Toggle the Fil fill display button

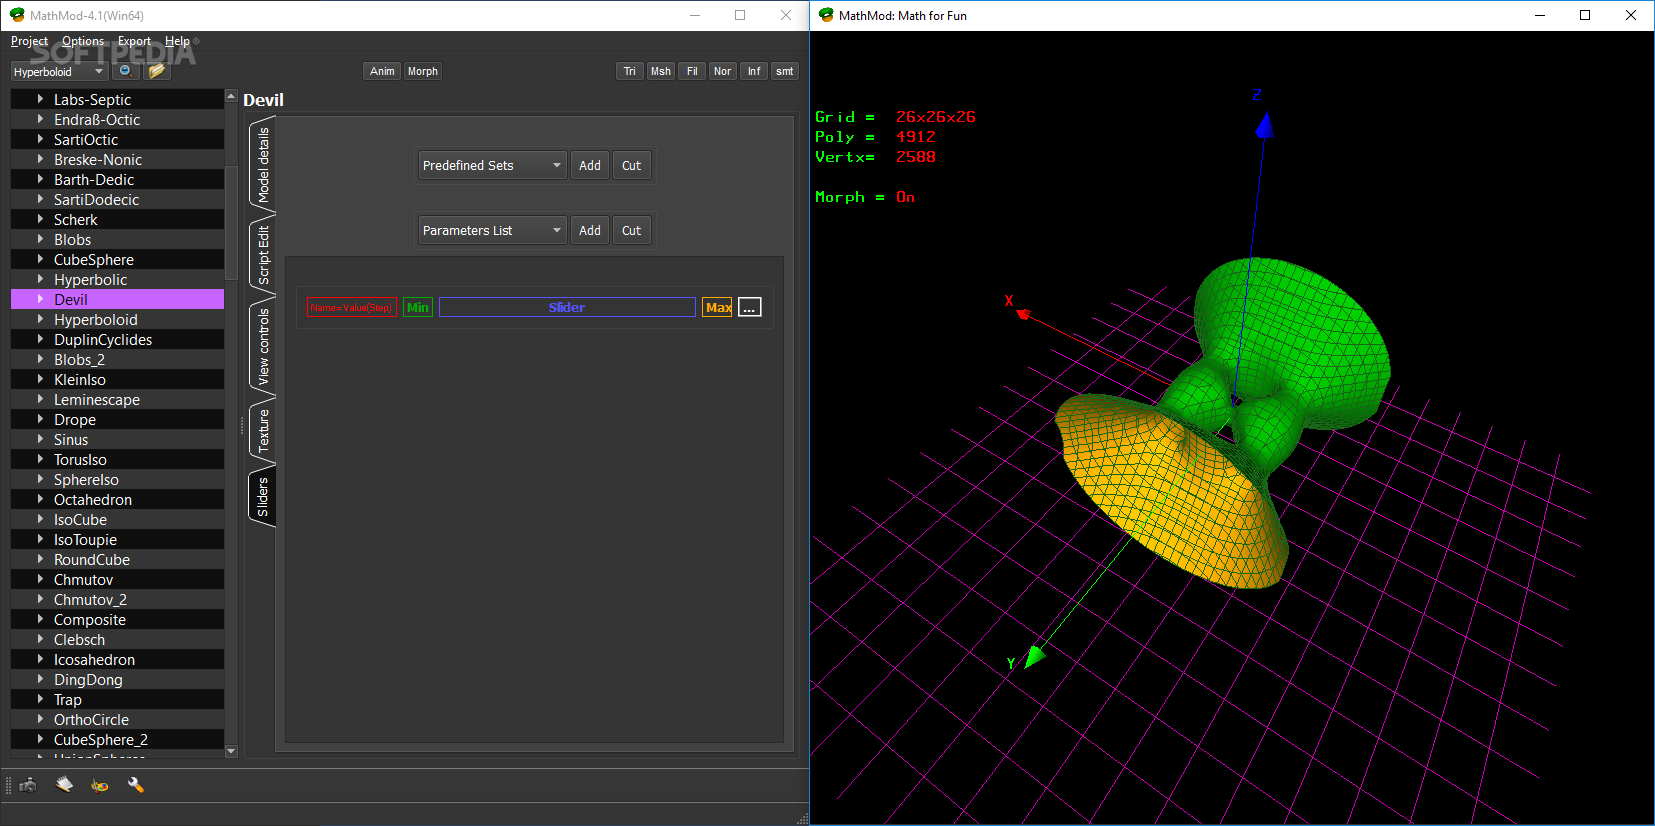(692, 71)
